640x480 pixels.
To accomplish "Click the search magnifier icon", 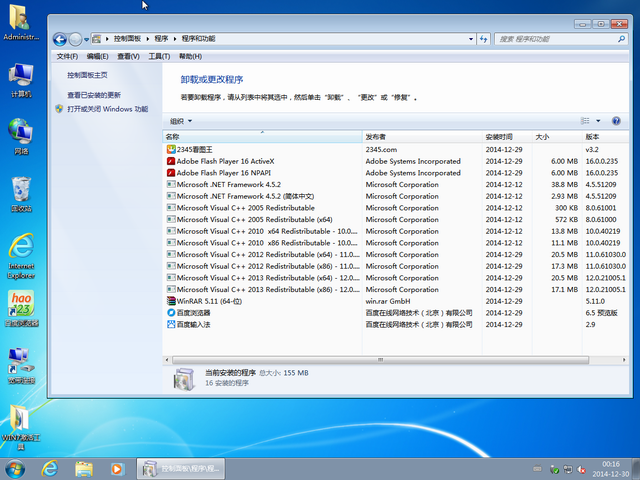I will pos(621,39).
